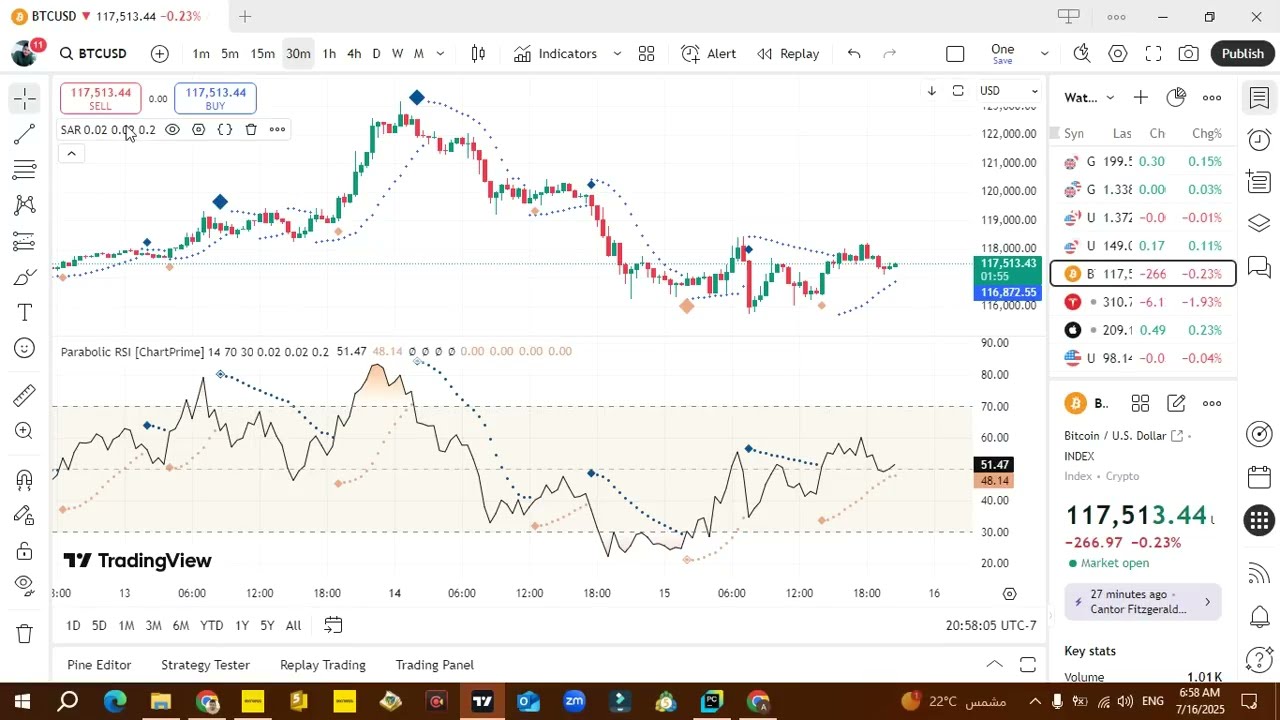The width and height of the screenshot is (1280, 720).
Task: Open the Indicators dialog
Action: (x=555, y=53)
